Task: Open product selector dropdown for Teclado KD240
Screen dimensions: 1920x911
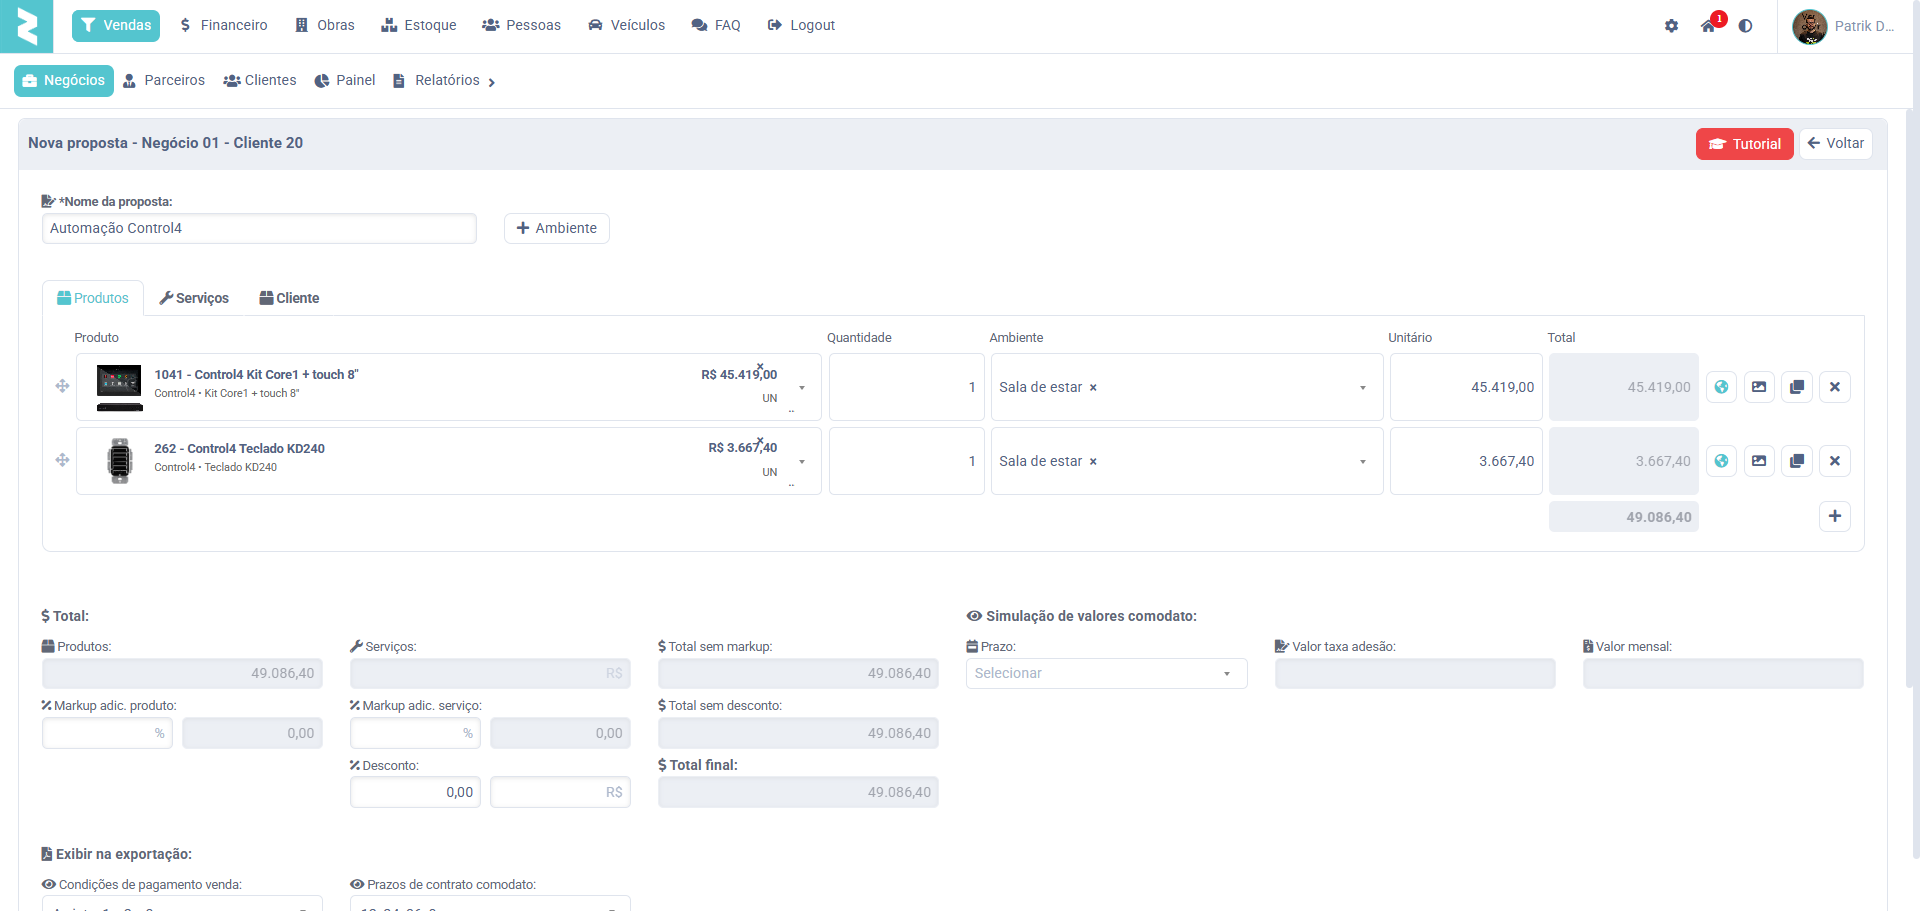Action: coord(802,462)
